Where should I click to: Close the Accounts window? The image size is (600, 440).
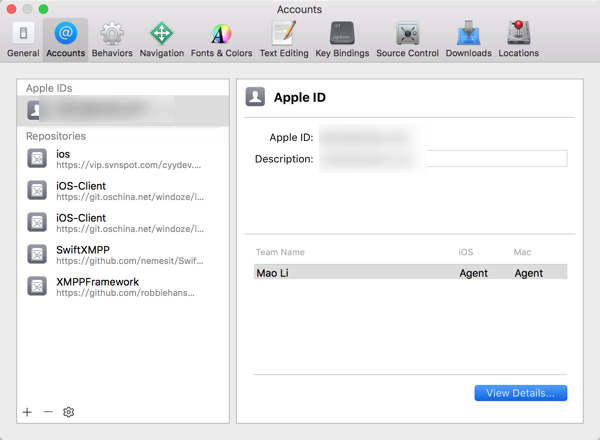pos(11,9)
